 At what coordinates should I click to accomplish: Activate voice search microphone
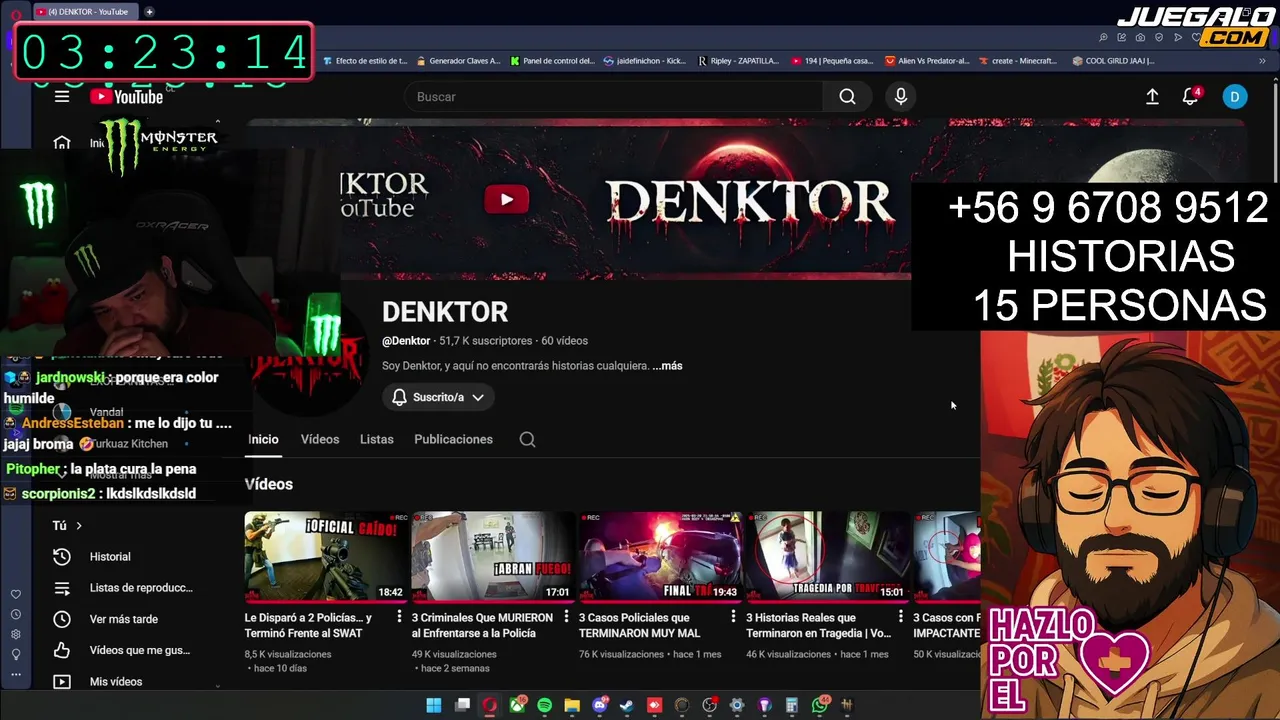[x=900, y=96]
